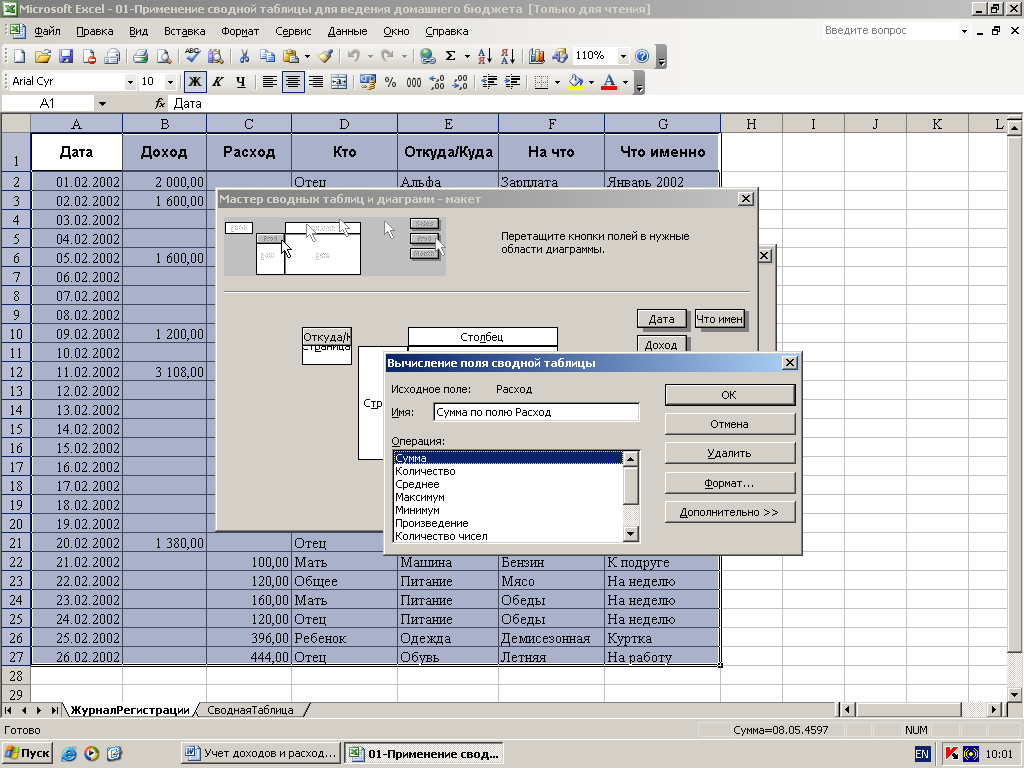Click Decrease Decimal icon

460,82
